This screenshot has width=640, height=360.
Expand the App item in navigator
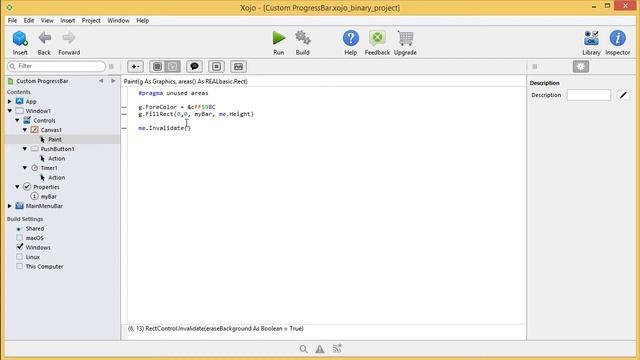(10, 101)
